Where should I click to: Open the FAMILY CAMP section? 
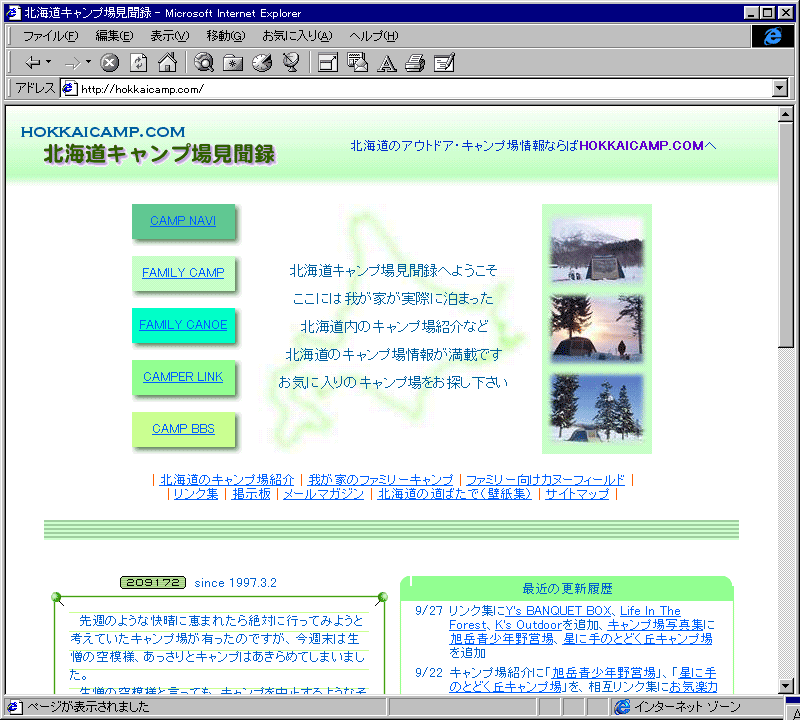pyautogui.click(x=183, y=273)
